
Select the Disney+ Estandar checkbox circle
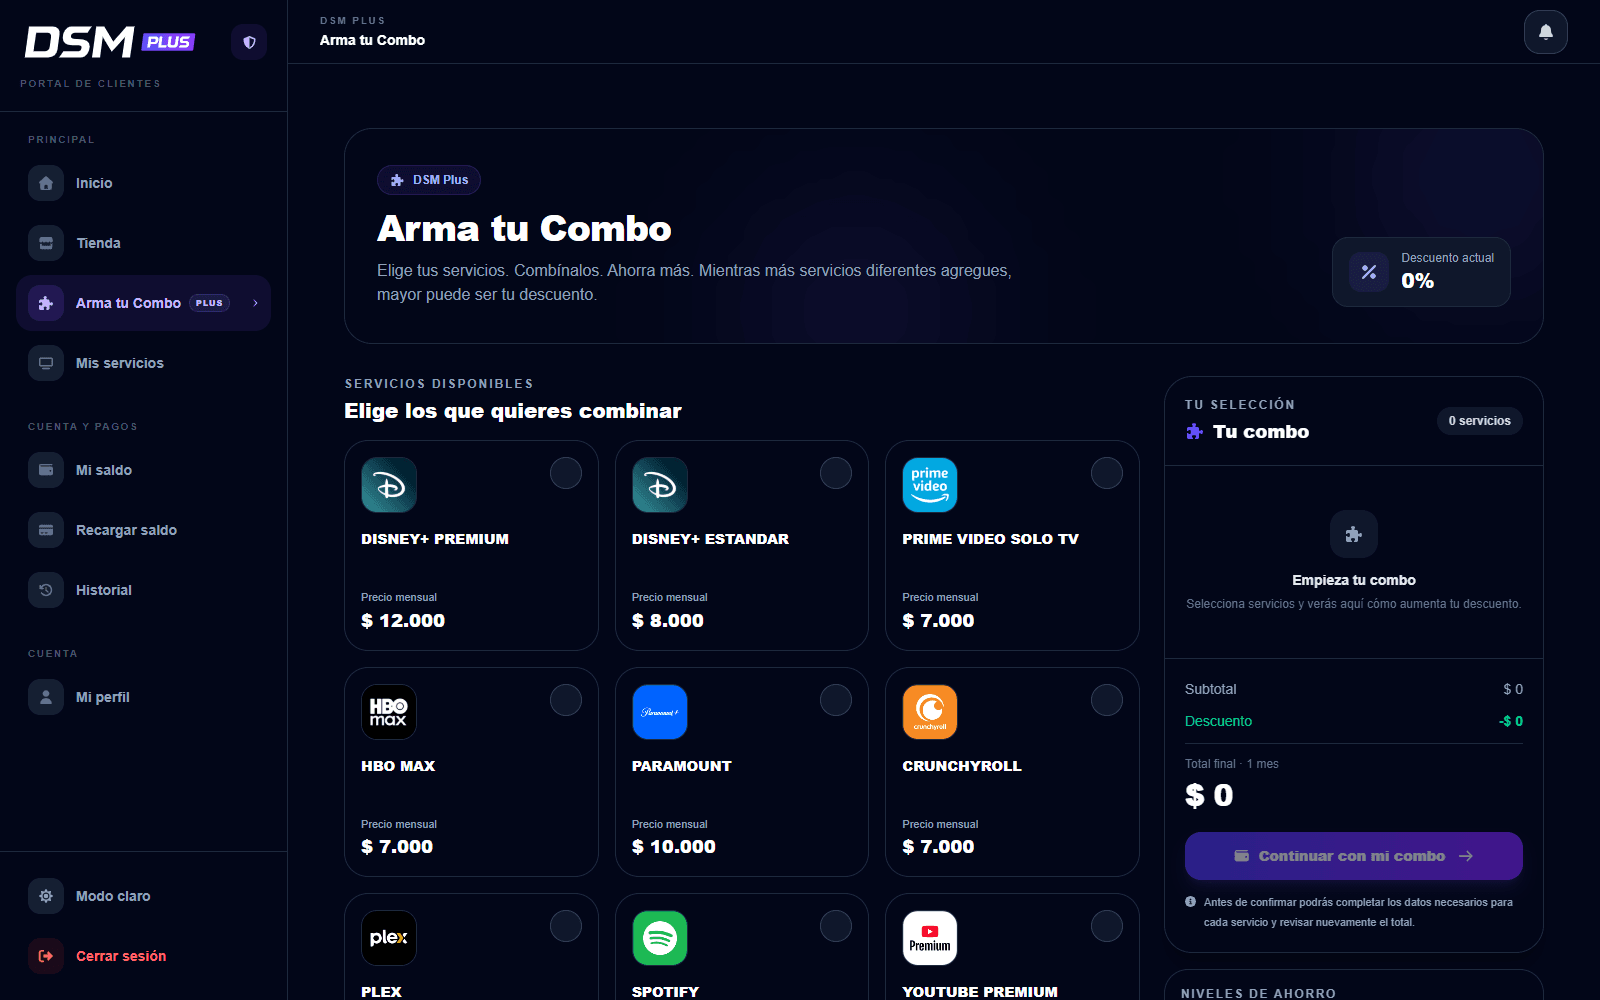point(836,473)
